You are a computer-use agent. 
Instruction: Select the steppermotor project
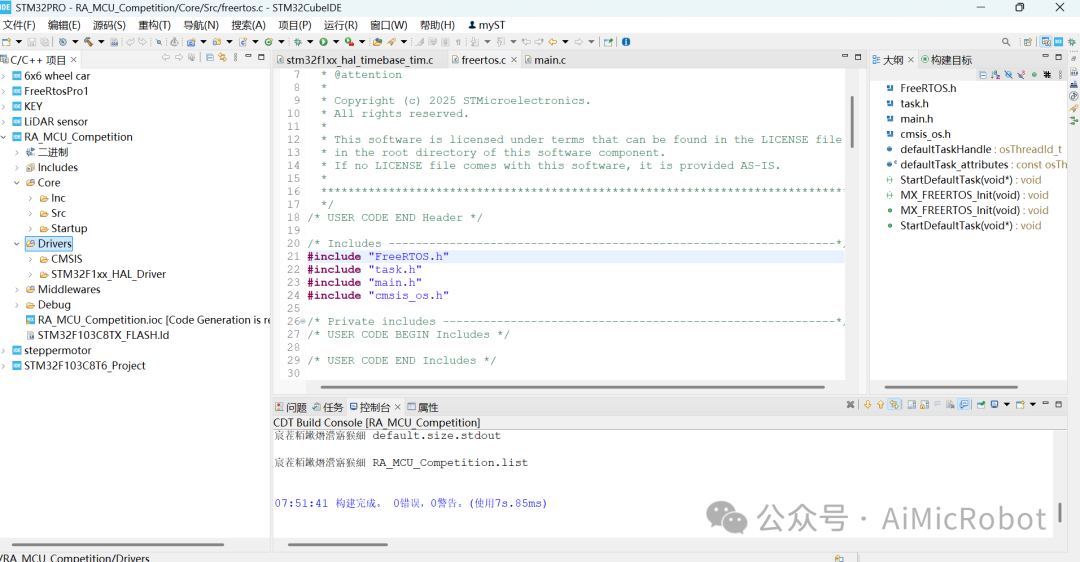point(52,351)
